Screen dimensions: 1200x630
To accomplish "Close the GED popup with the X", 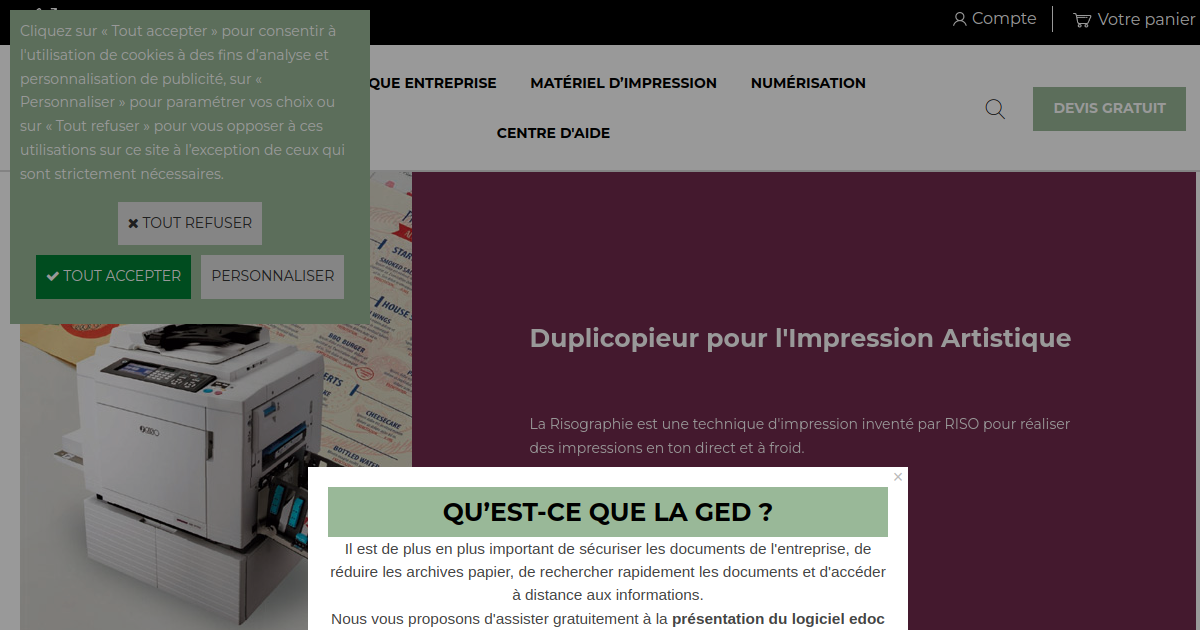I will 898,477.
